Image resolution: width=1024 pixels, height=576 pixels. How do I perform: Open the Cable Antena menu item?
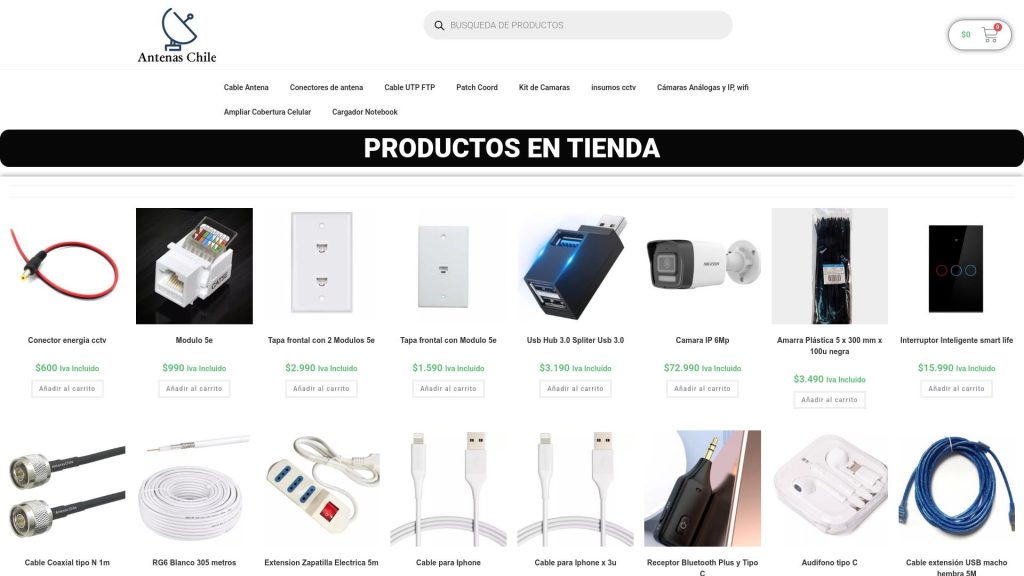[x=246, y=88]
